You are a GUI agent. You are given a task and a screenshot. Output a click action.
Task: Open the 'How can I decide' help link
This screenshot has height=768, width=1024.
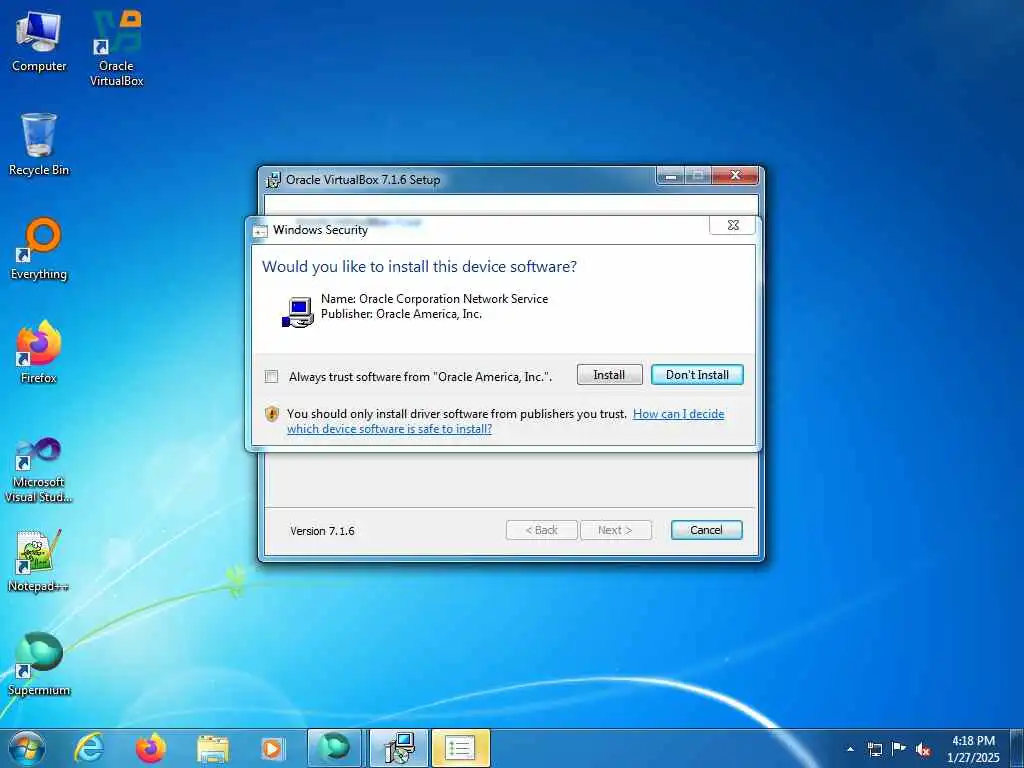click(x=679, y=413)
